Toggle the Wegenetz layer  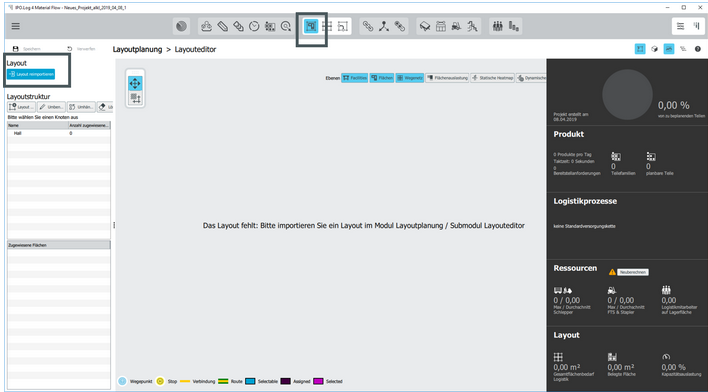coord(410,78)
